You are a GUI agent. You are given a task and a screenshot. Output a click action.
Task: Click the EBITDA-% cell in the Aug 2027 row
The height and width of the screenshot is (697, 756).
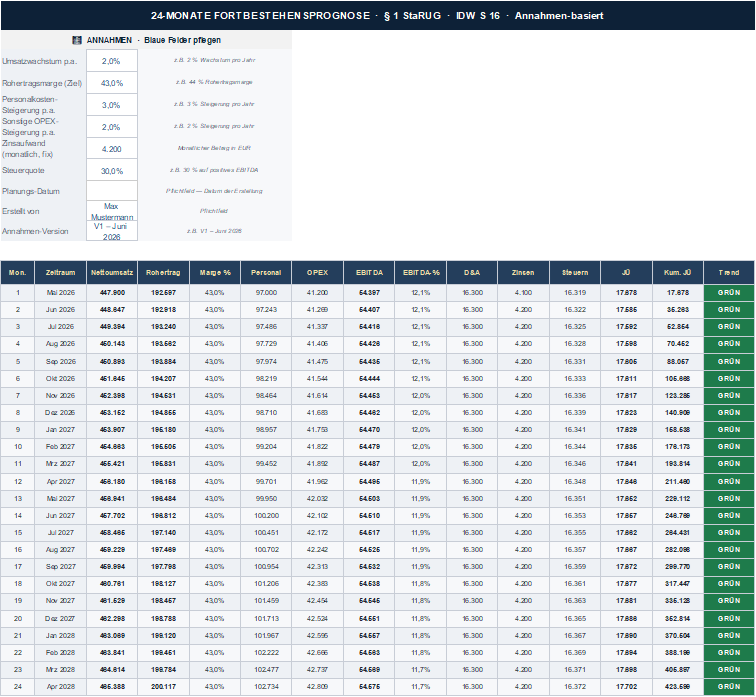point(421,550)
